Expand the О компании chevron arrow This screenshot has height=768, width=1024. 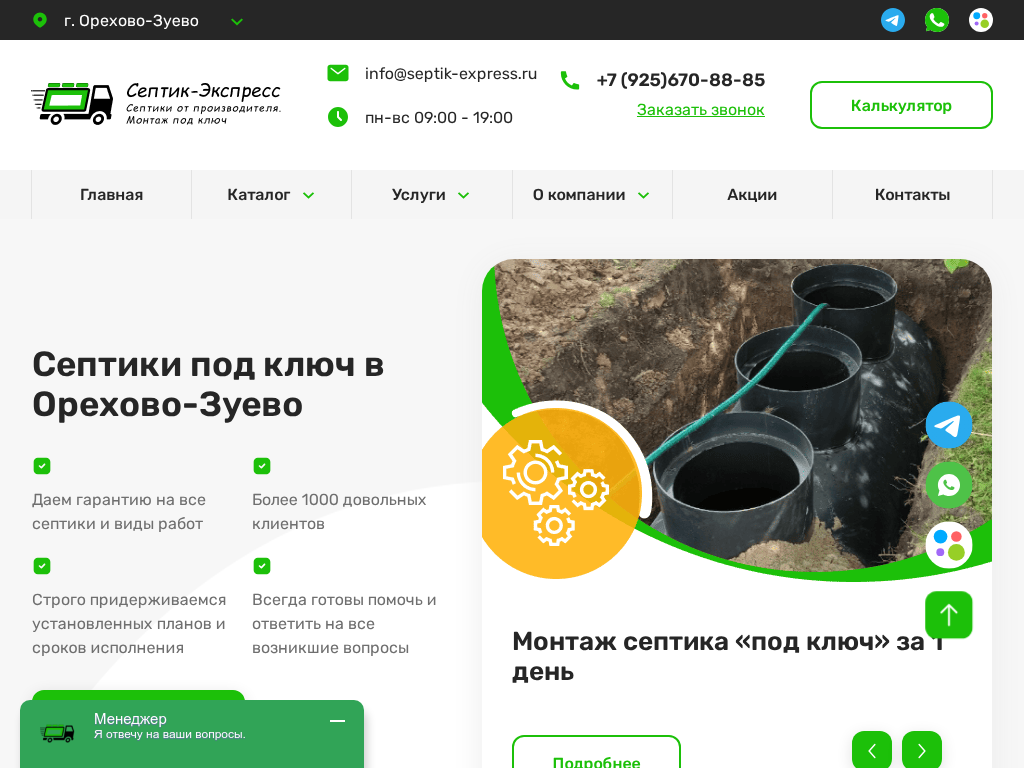(643, 195)
